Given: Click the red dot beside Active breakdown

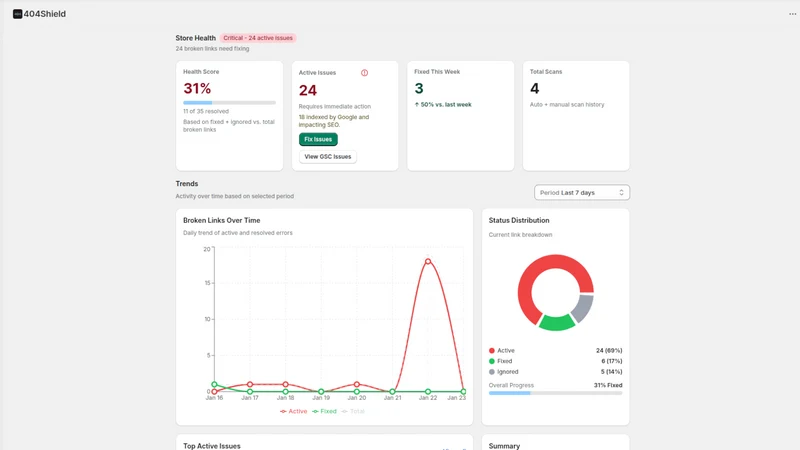Looking at the screenshot, I should [x=492, y=351].
